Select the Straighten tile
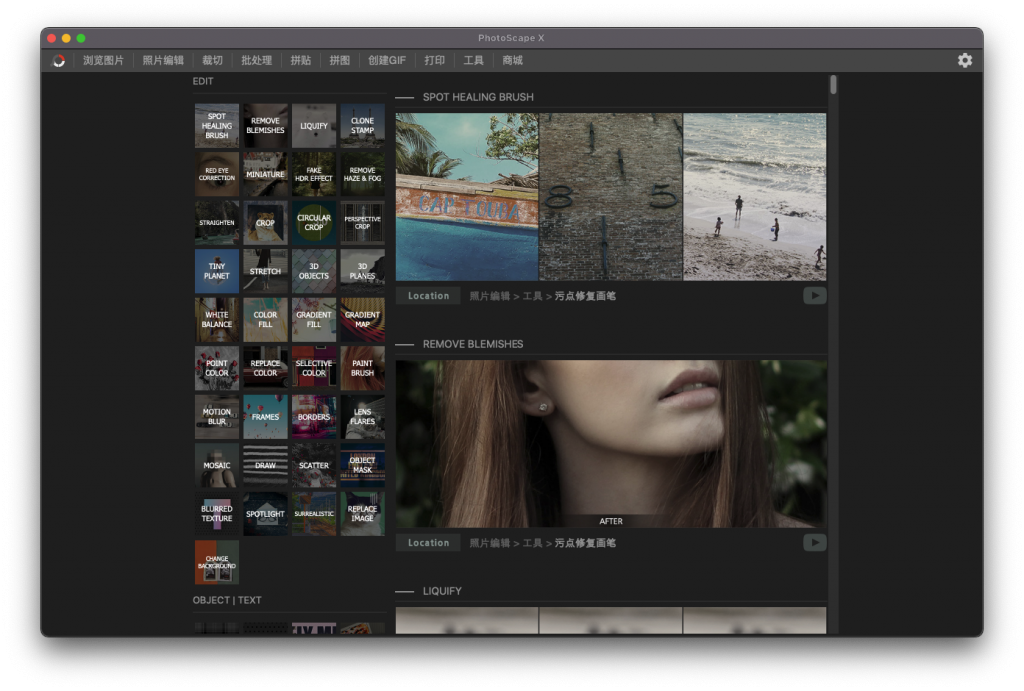Image resolution: width=1024 pixels, height=691 pixels. click(x=217, y=223)
